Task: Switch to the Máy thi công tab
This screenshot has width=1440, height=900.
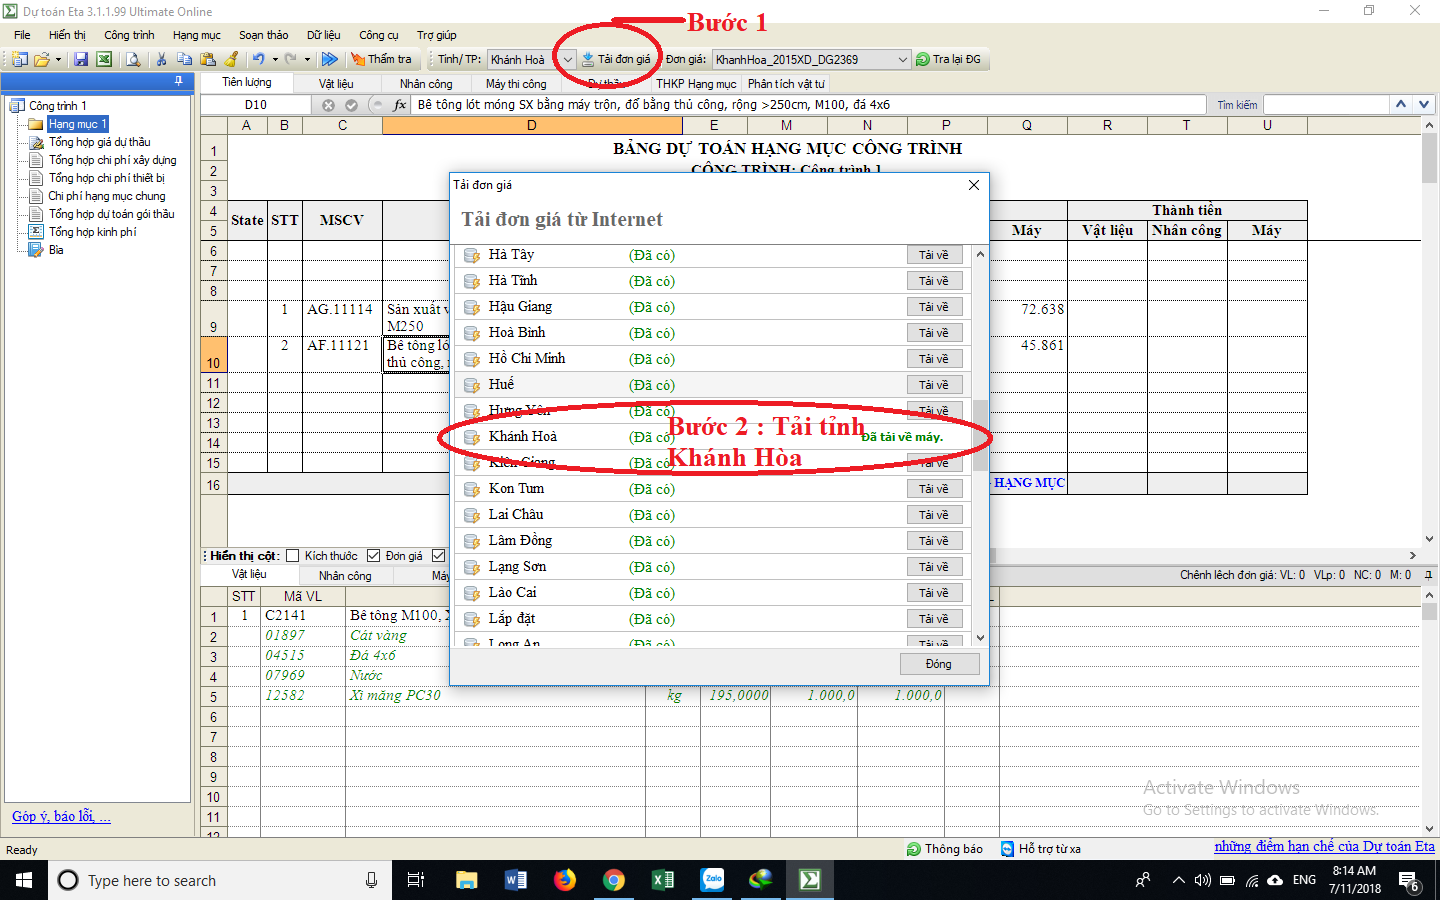Action: click(x=515, y=84)
